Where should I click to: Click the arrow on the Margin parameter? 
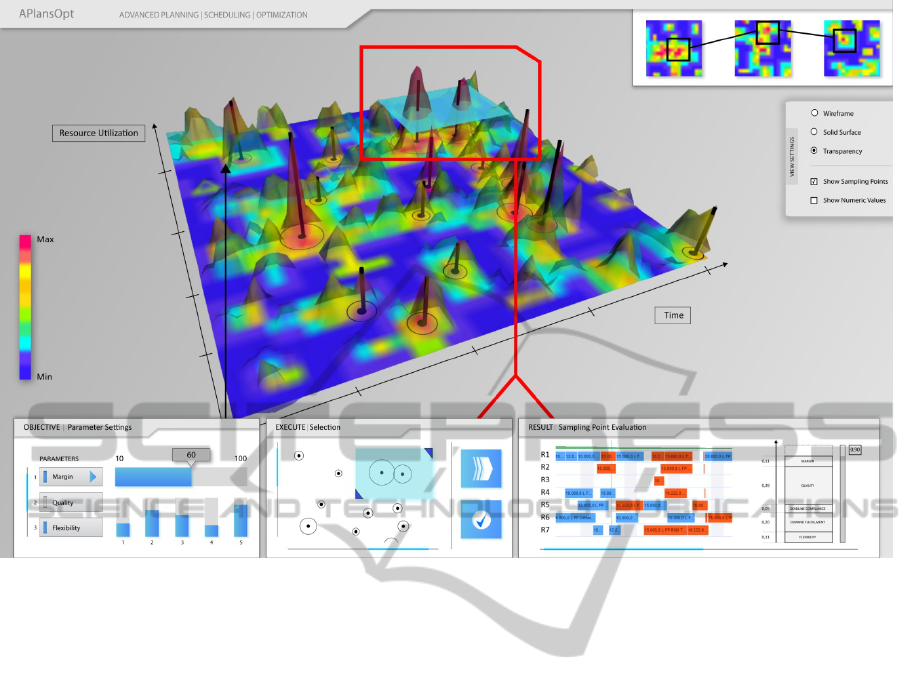pyautogui.click(x=94, y=477)
